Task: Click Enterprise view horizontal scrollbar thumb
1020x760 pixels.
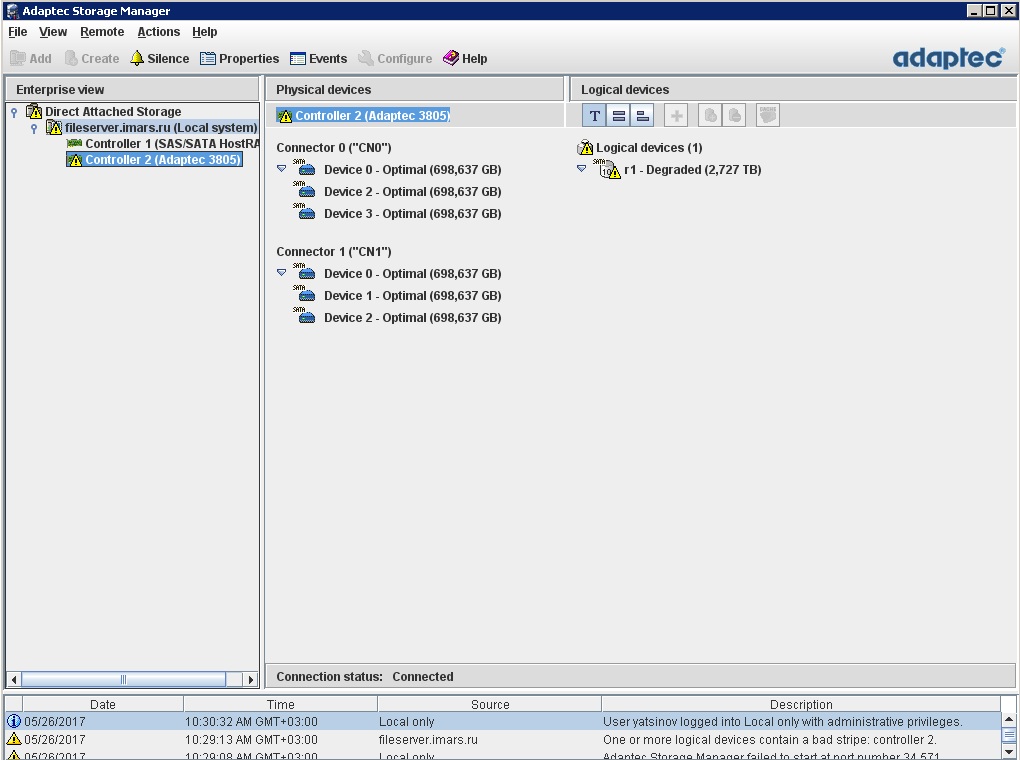Action: (x=124, y=679)
